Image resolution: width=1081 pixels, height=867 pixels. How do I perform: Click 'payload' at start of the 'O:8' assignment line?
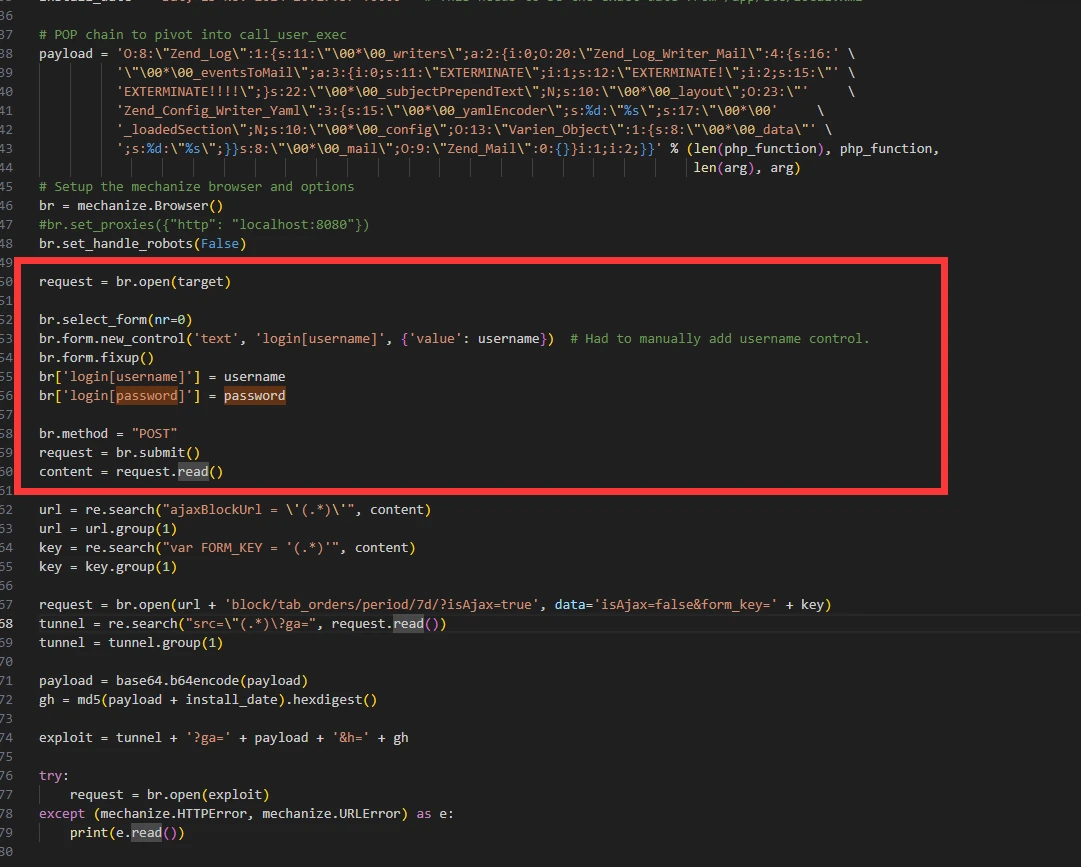coord(65,54)
